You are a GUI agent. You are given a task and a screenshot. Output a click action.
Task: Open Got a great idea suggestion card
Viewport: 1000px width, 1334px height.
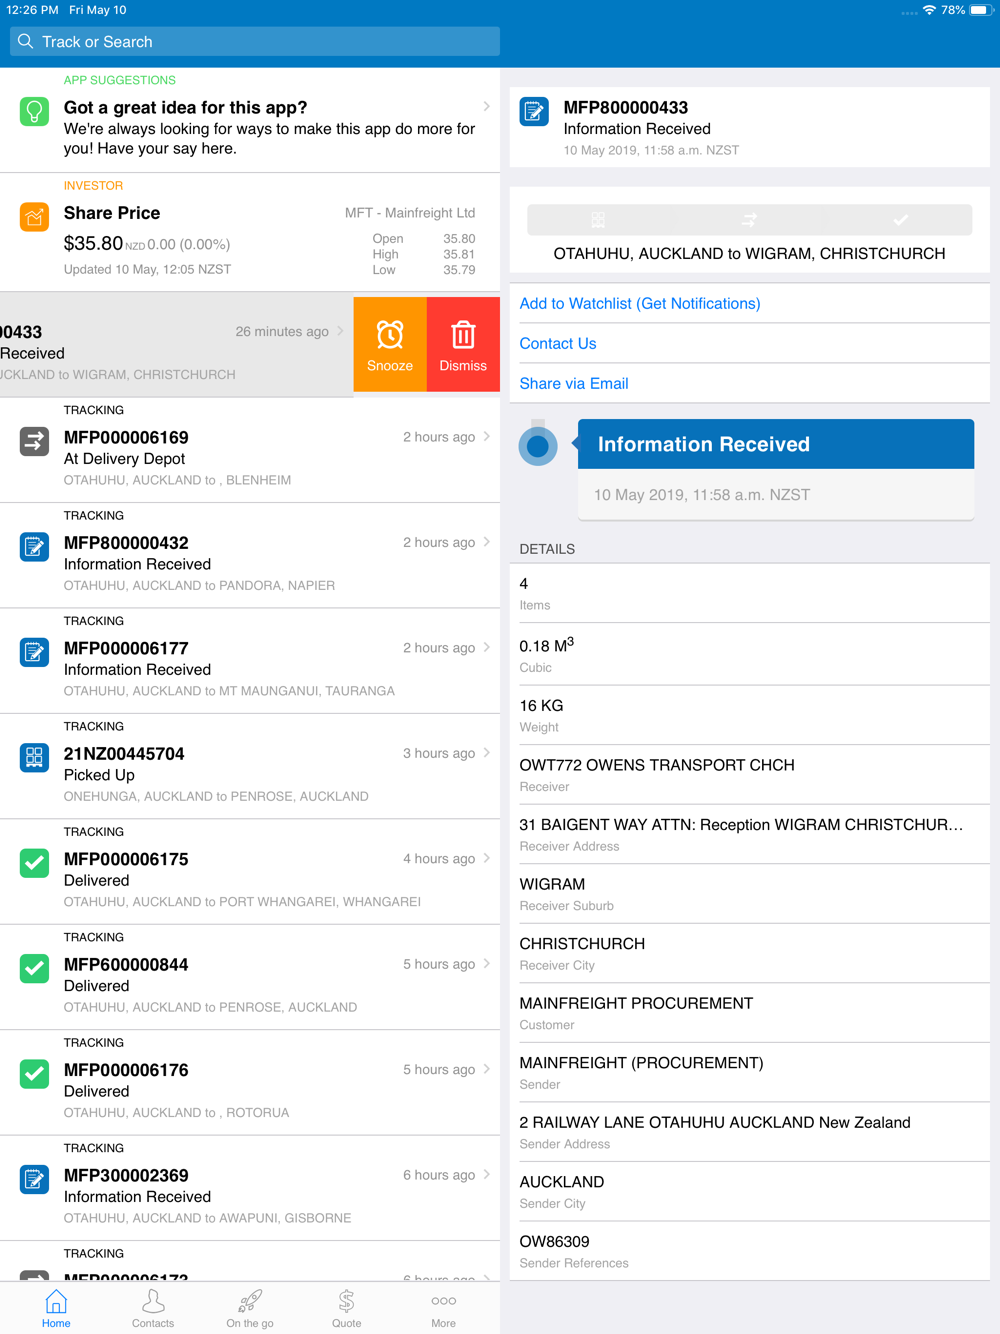(250, 120)
